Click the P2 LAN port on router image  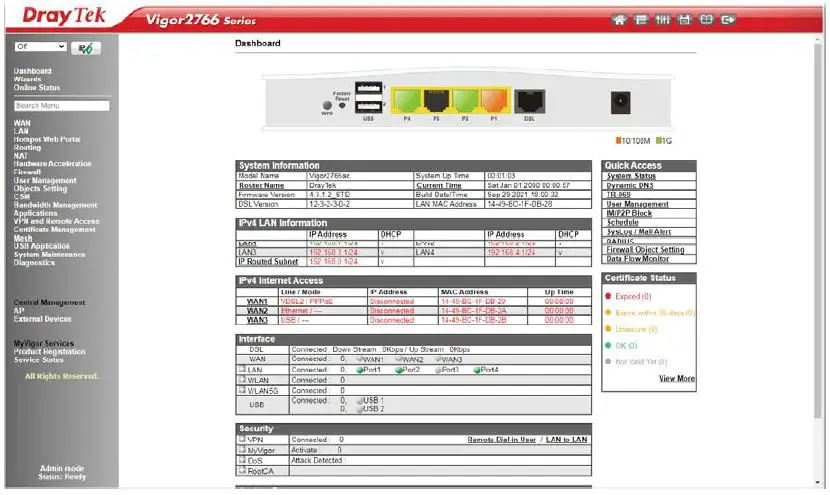(x=465, y=101)
